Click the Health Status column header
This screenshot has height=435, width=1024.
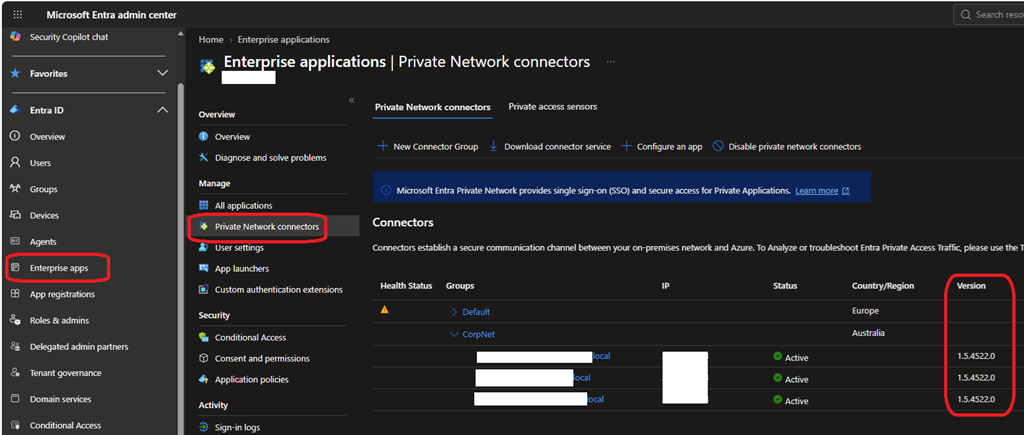406,286
